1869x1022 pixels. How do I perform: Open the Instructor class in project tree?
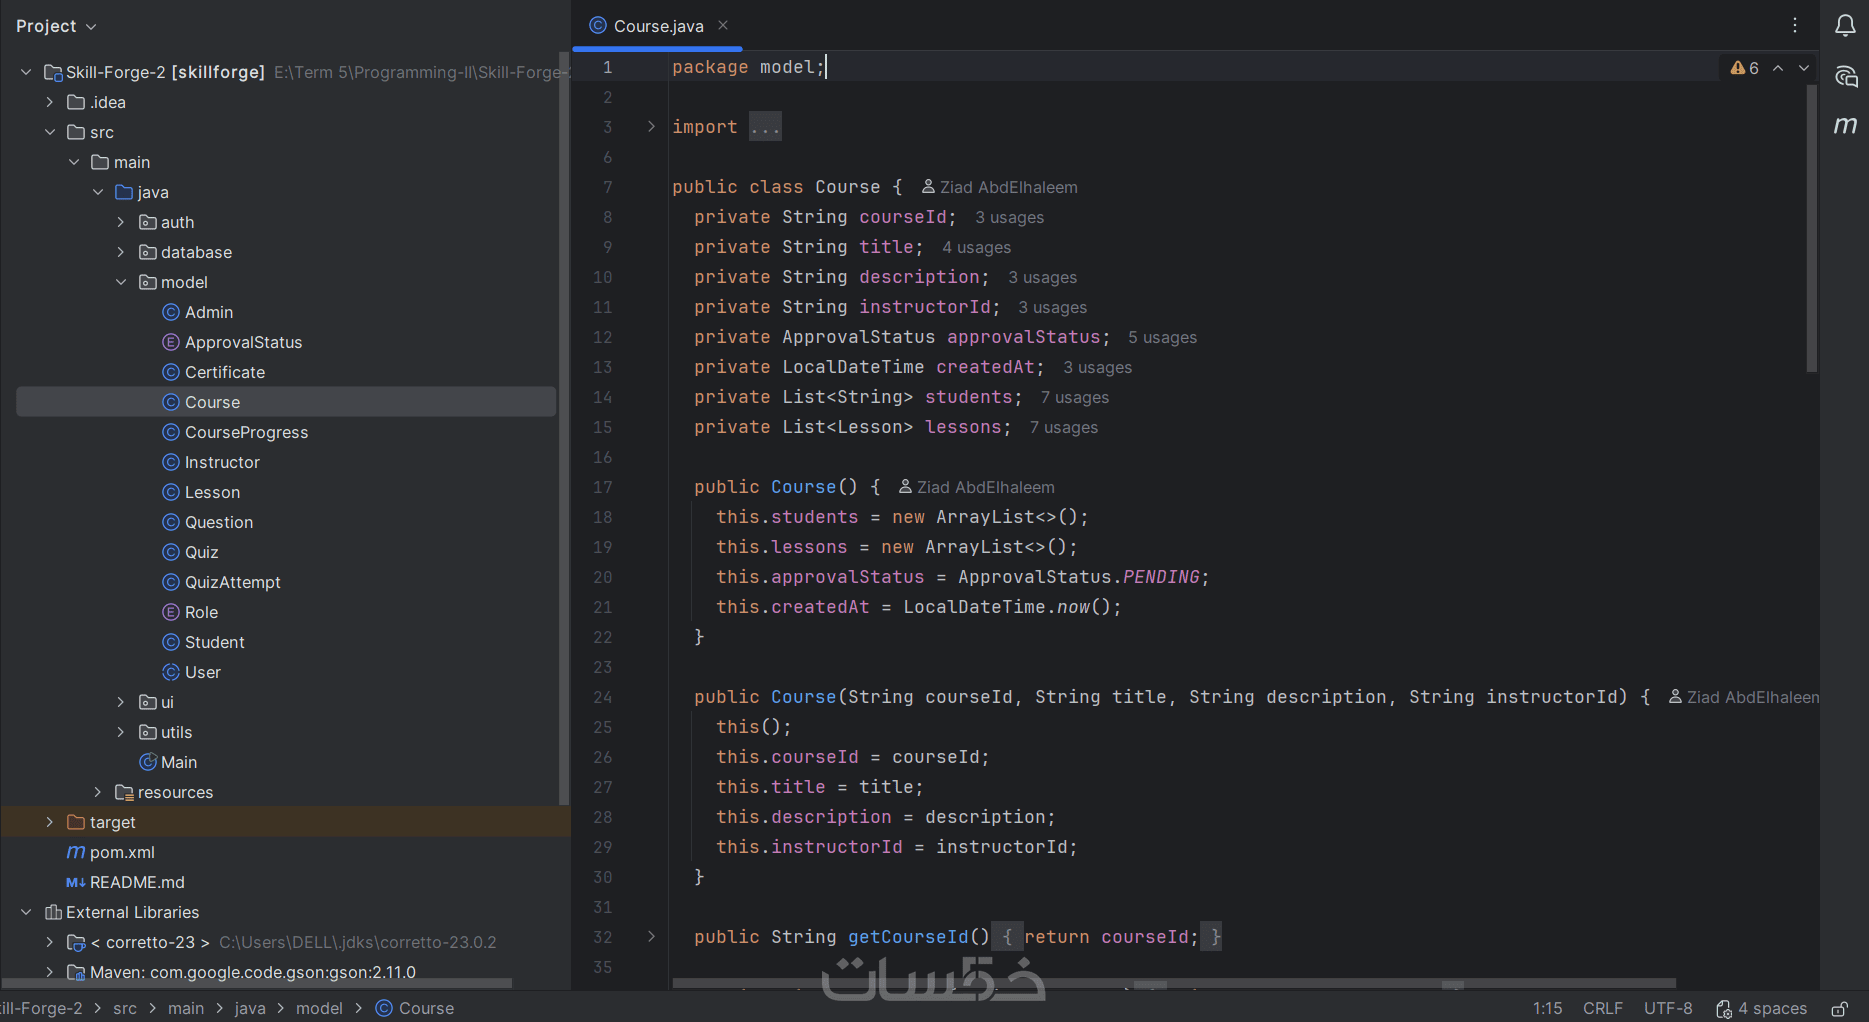[x=222, y=462]
